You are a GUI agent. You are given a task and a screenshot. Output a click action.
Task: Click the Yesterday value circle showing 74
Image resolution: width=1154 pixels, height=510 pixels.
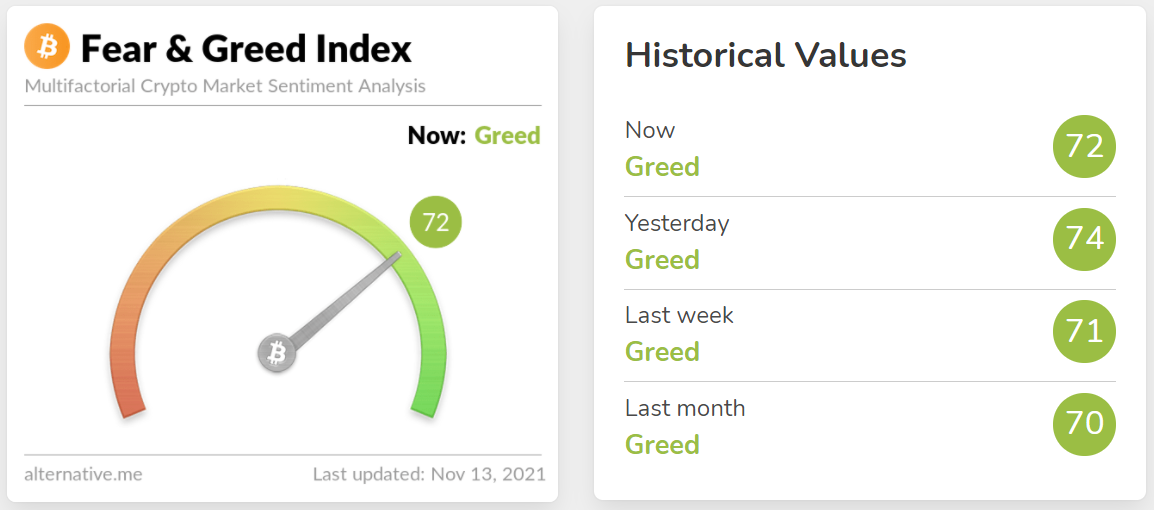[1084, 240]
